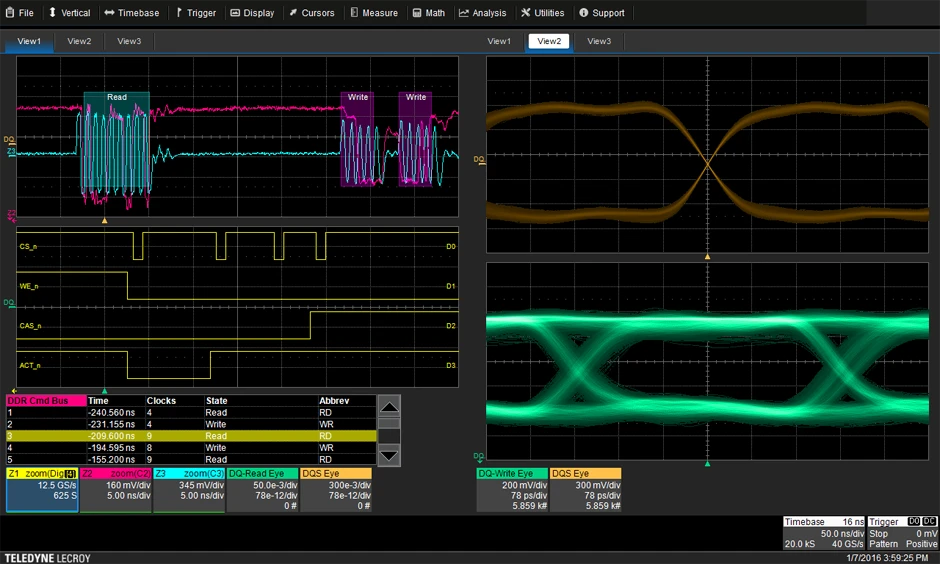Open the Utilities menu
The width and height of the screenshot is (940, 564).
tap(543, 13)
